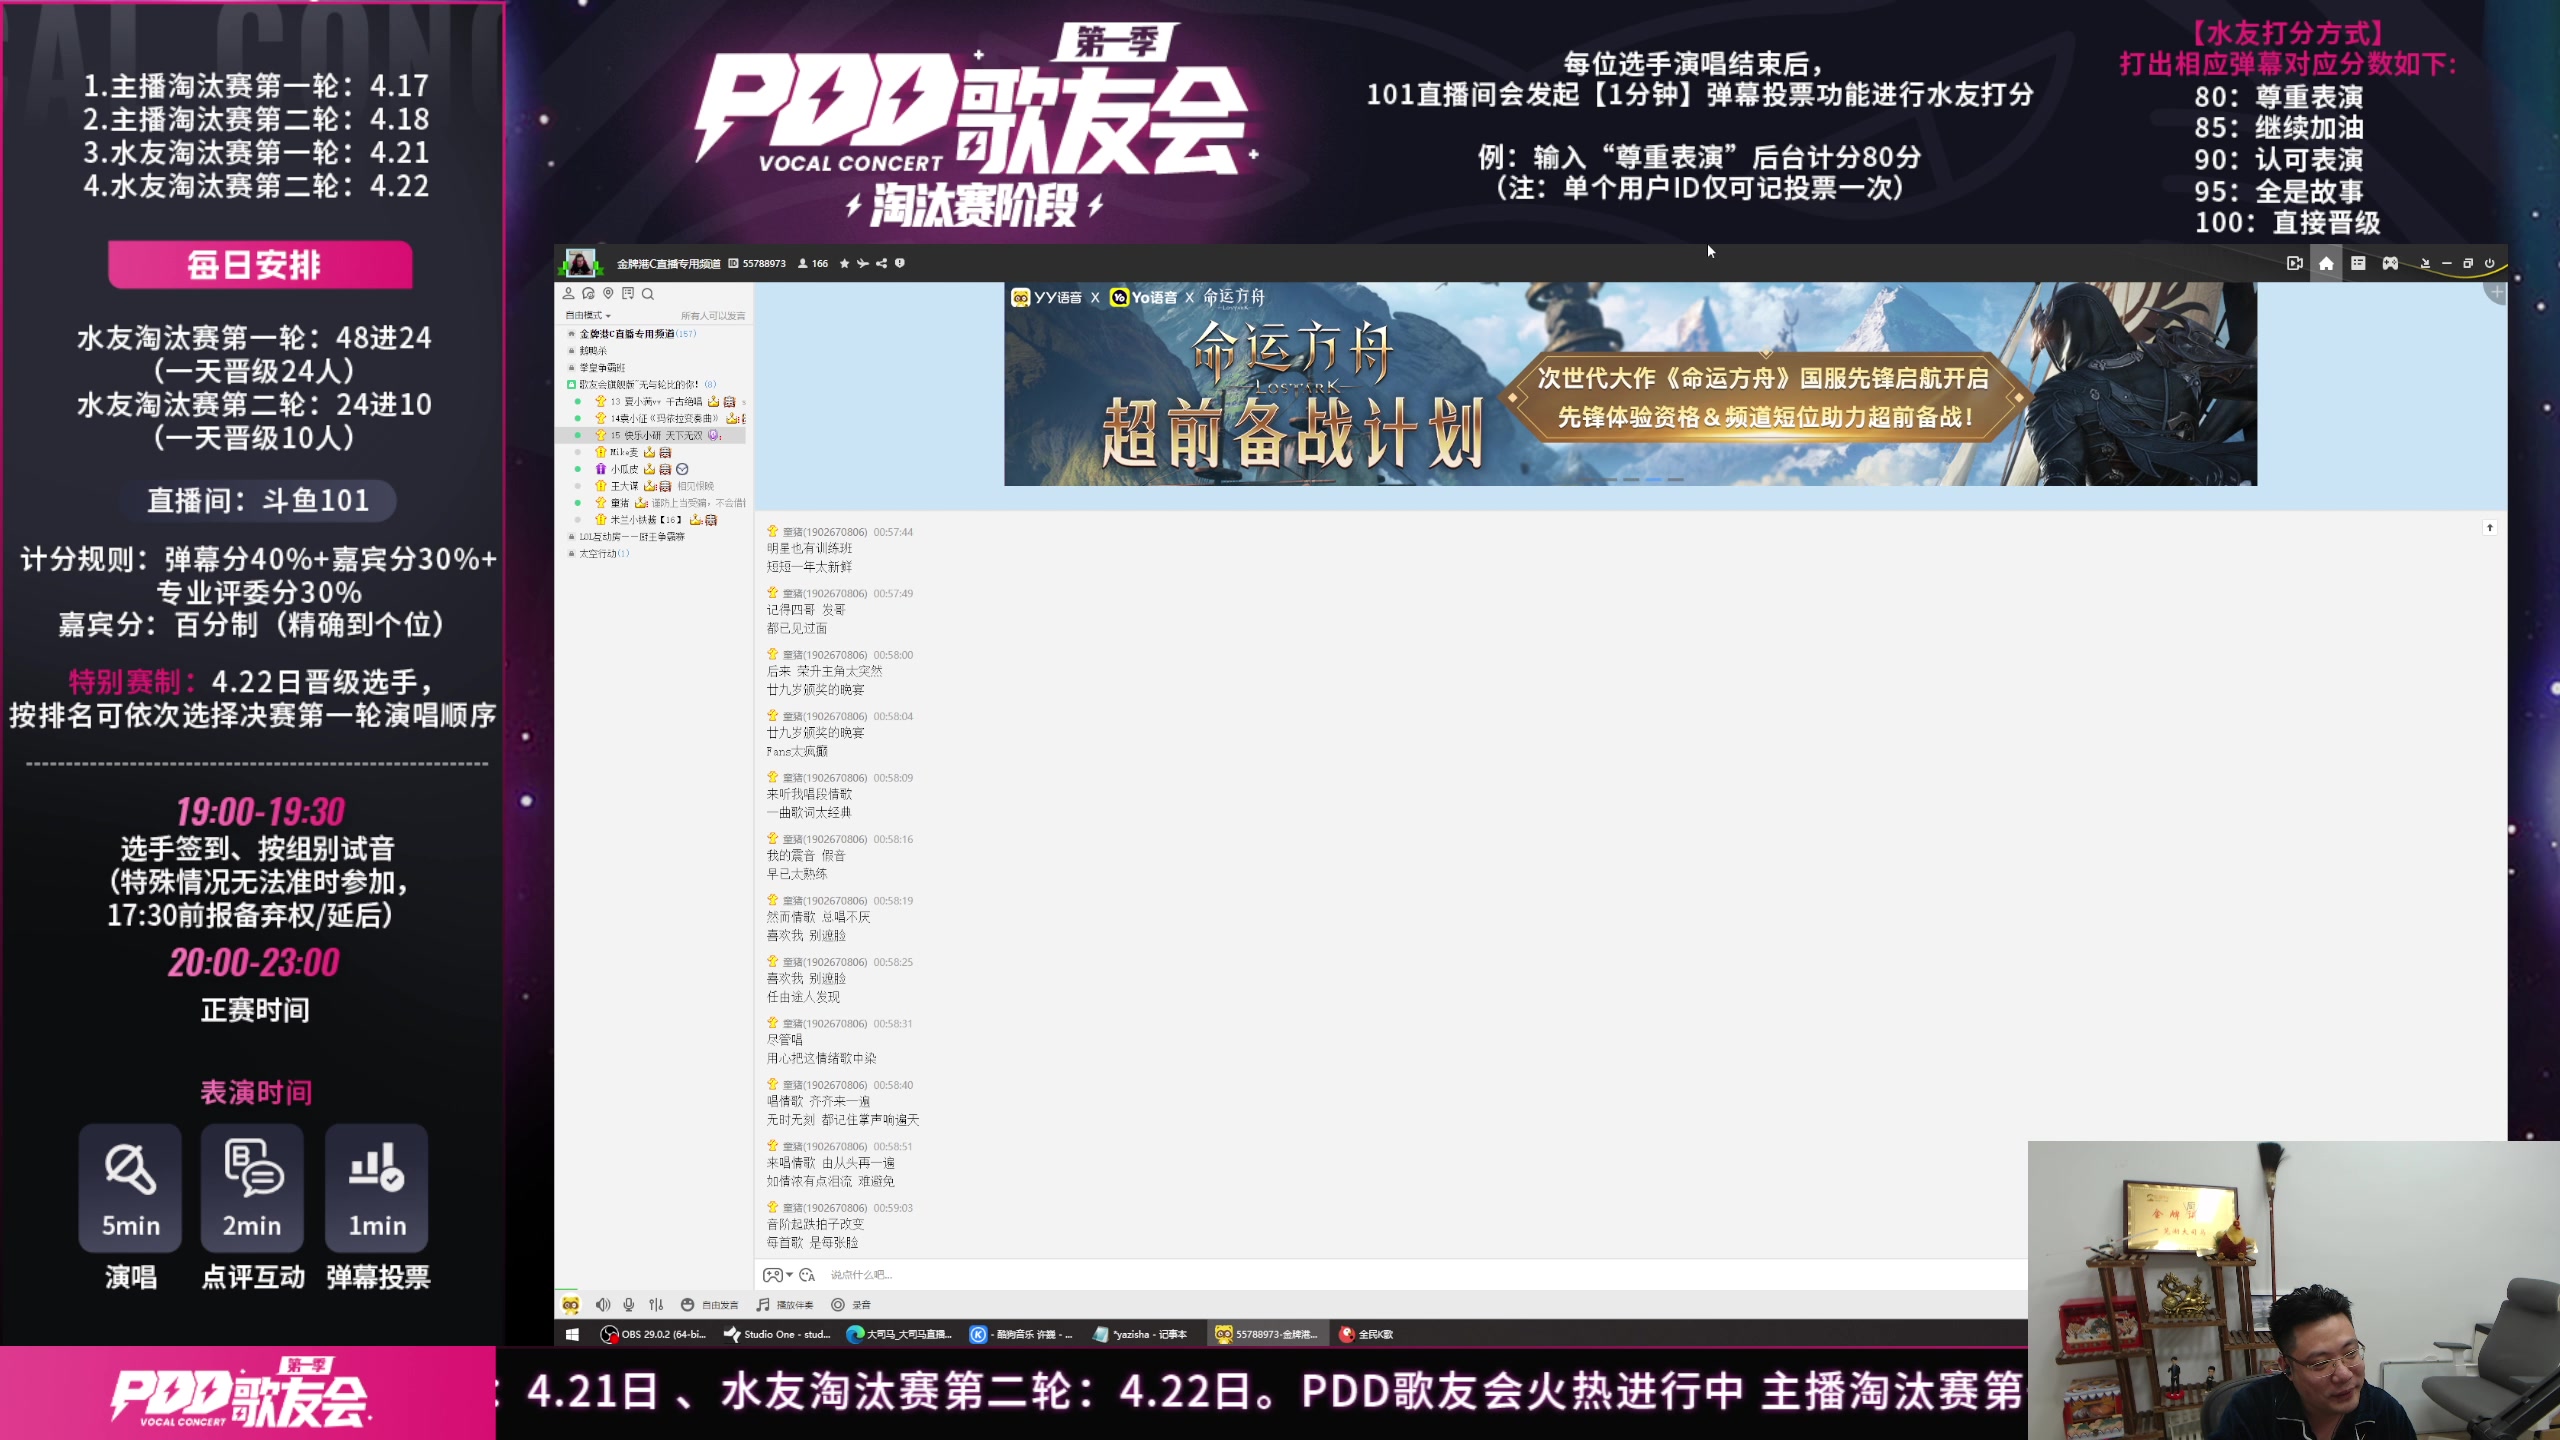Toggle 录音 recording in bottom bar
Viewport: 2560px width, 1440px height.
click(851, 1305)
